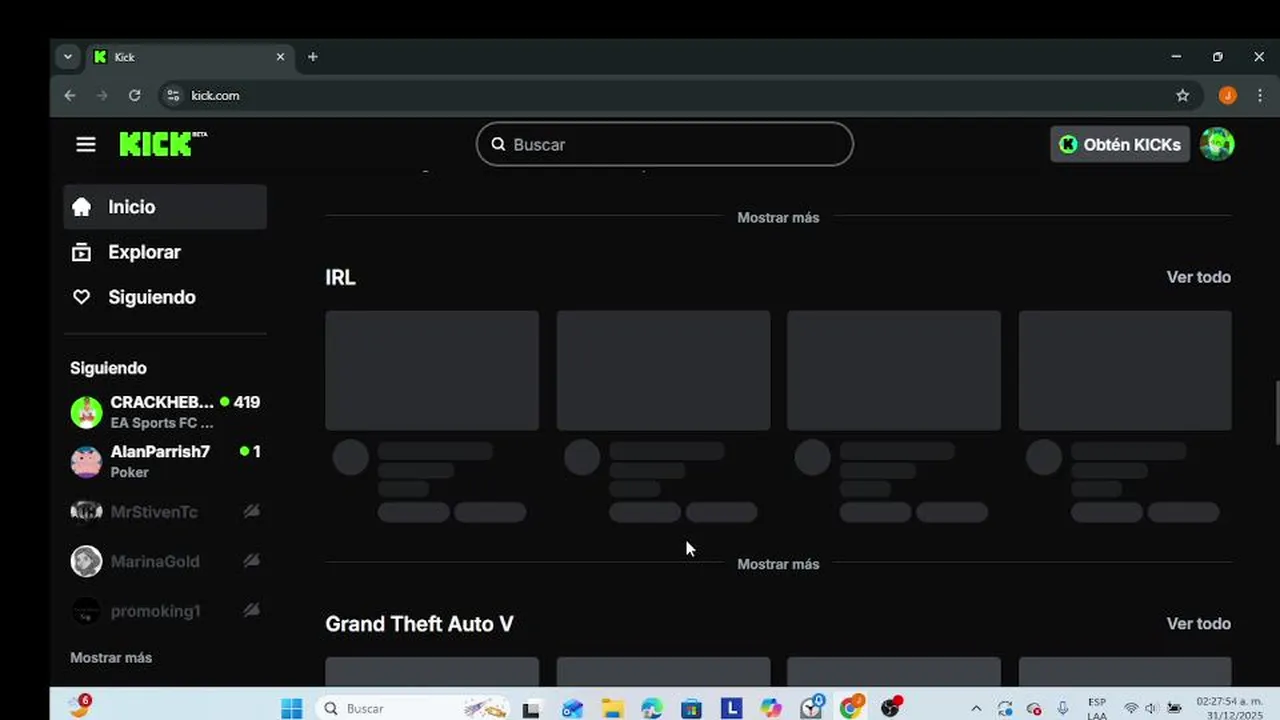The image size is (1280, 720).
Task: View site information icon in address bar
Action: click(172, 95)
